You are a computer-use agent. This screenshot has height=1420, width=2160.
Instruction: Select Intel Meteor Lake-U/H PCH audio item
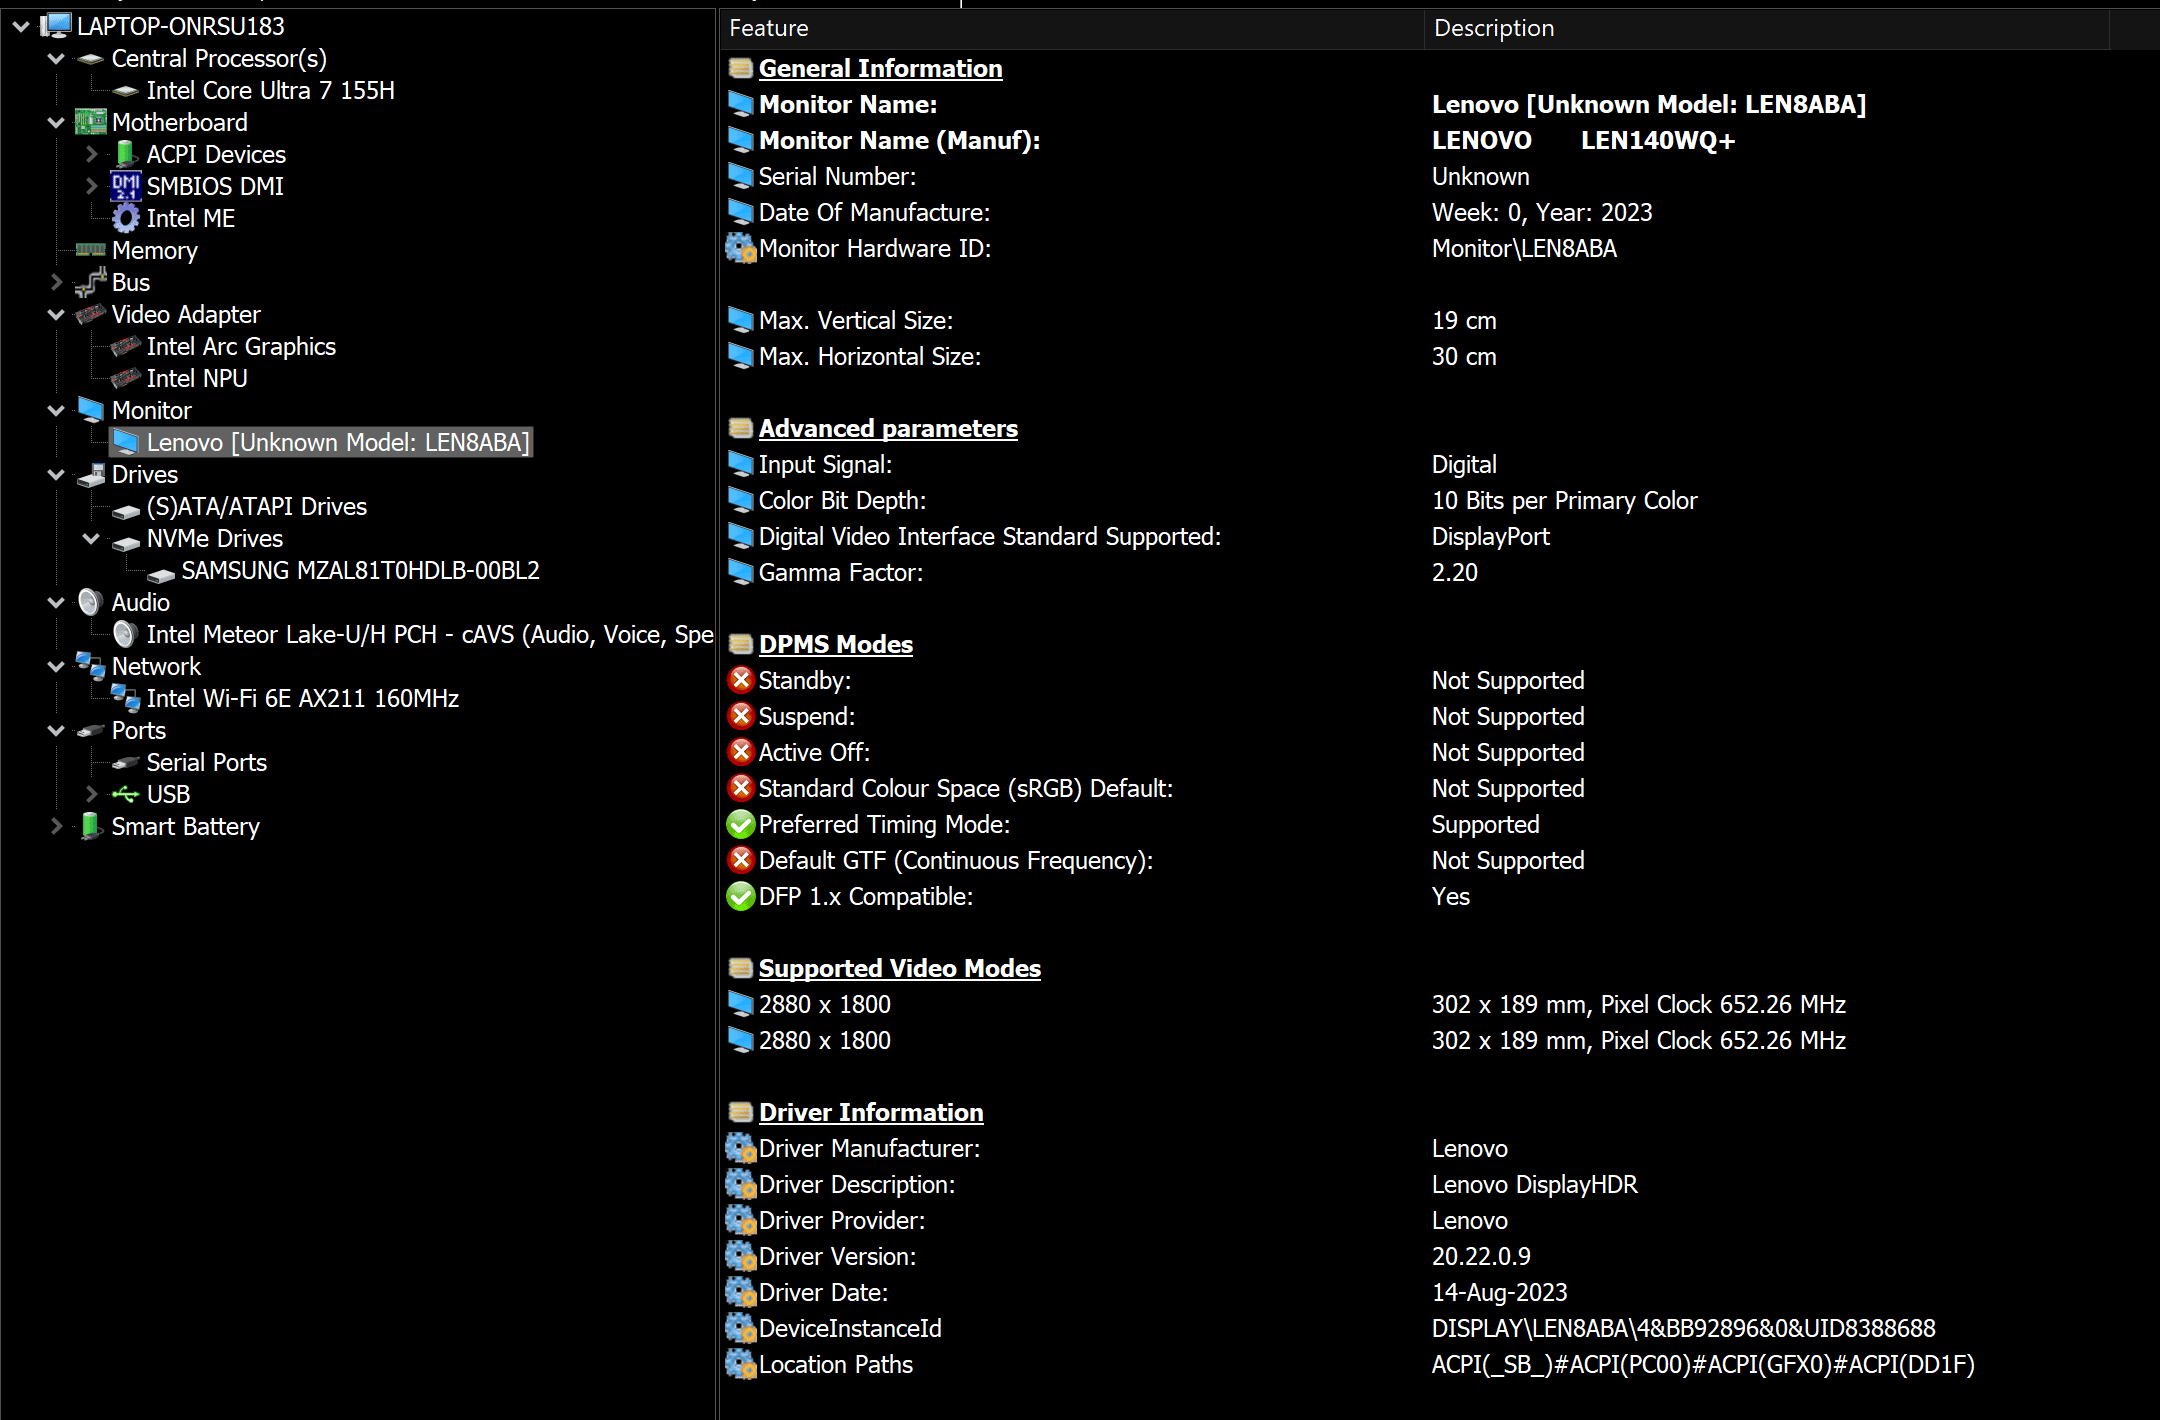(x=430, y=635)
